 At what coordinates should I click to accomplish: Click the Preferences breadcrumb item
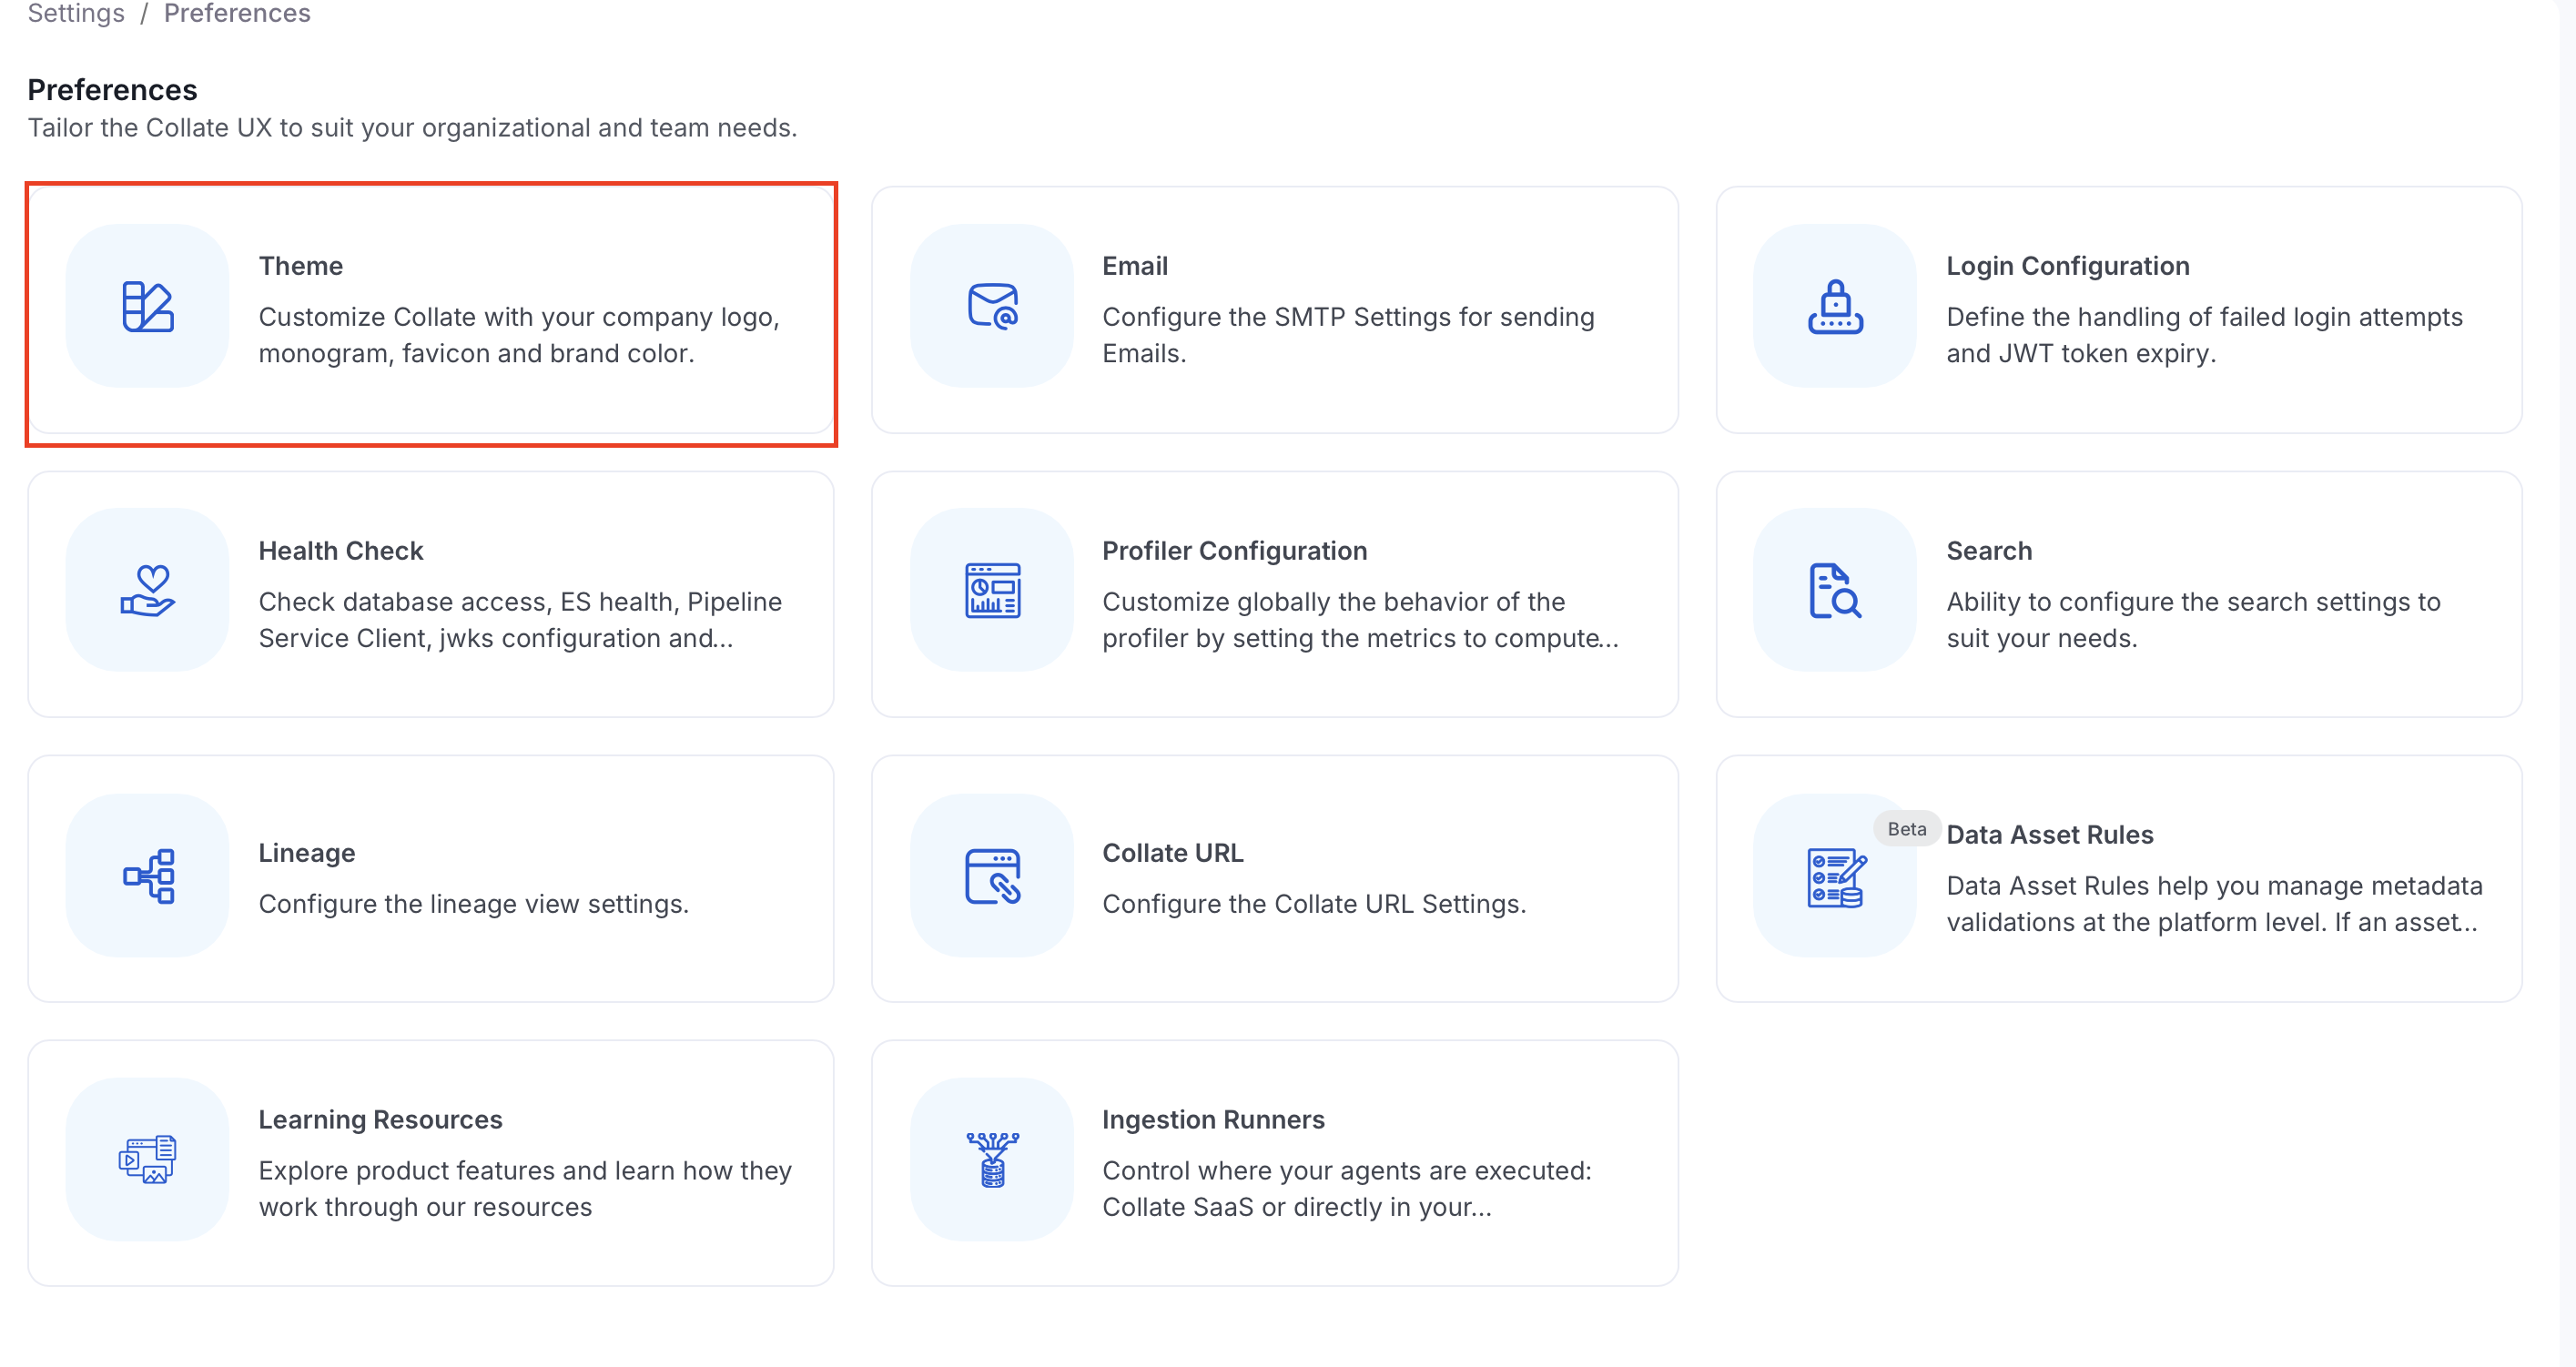[237, 14]
